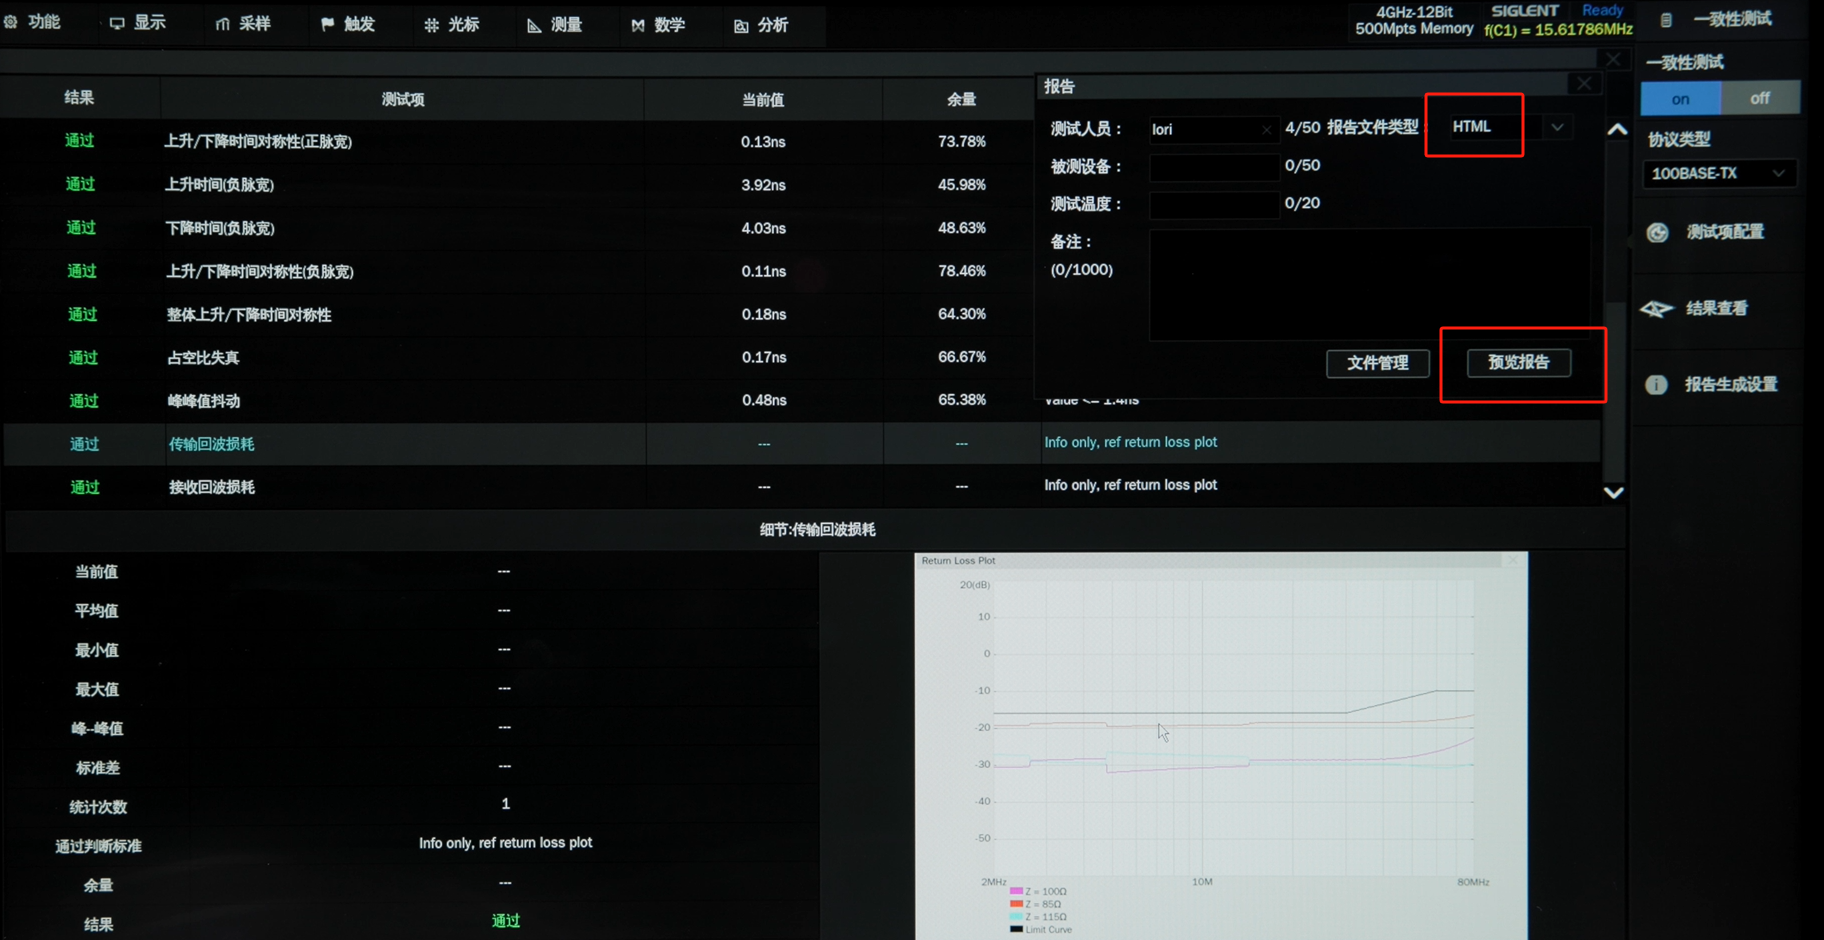1824x940 pixels.
Task: Click the 文件管理 file manager button
Action: 1377,363
